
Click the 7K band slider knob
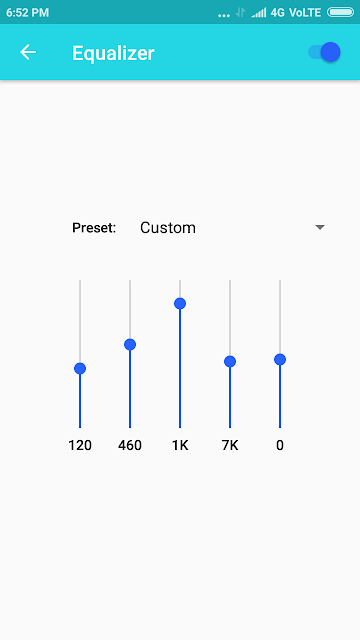click(x=230, y=361)
